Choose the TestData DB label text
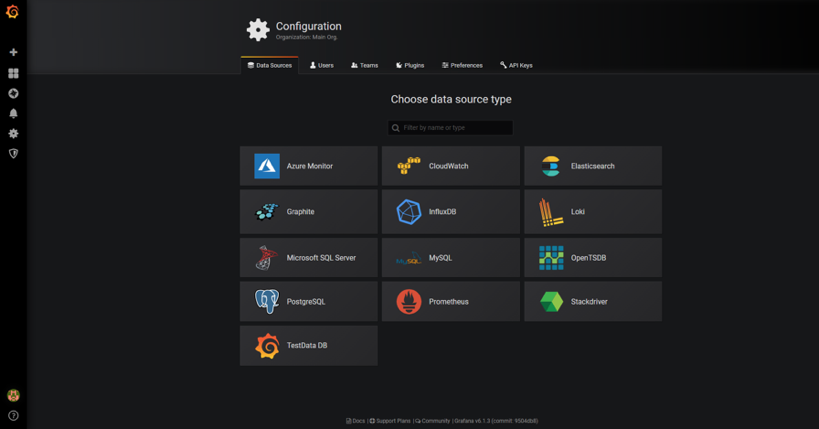The height and width of the screenshot is (429, 819). click(x=307, y=345)
